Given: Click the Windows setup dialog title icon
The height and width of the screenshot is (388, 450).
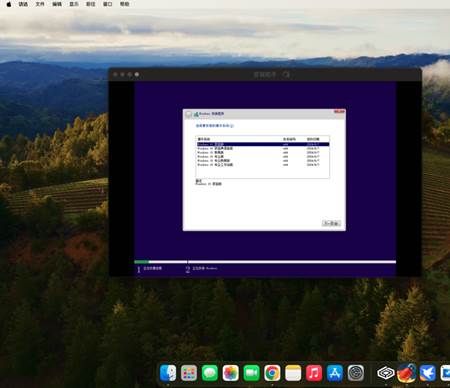Looking at the screenshot, I should point(196,114).
